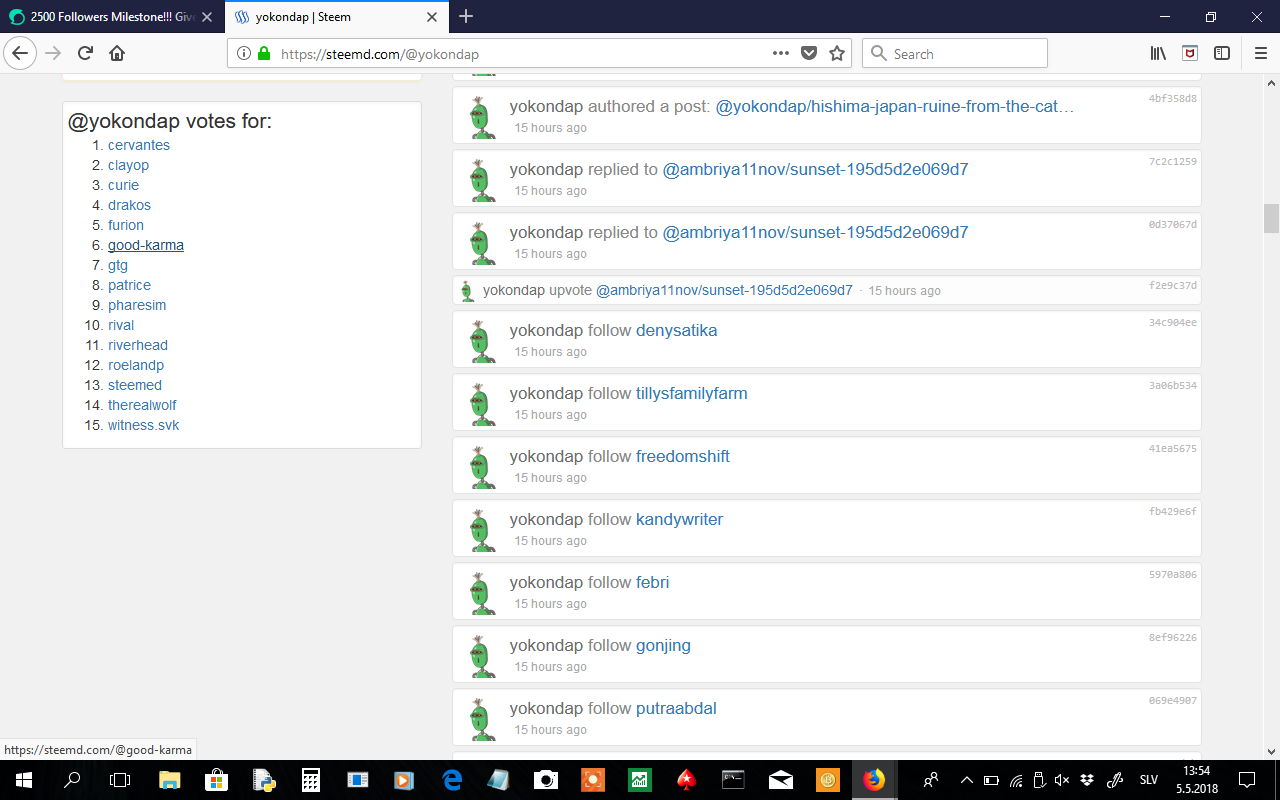This screenshot has width=1280, height=800.
Task: Open witness link furion
Action: tap(126, 225)
